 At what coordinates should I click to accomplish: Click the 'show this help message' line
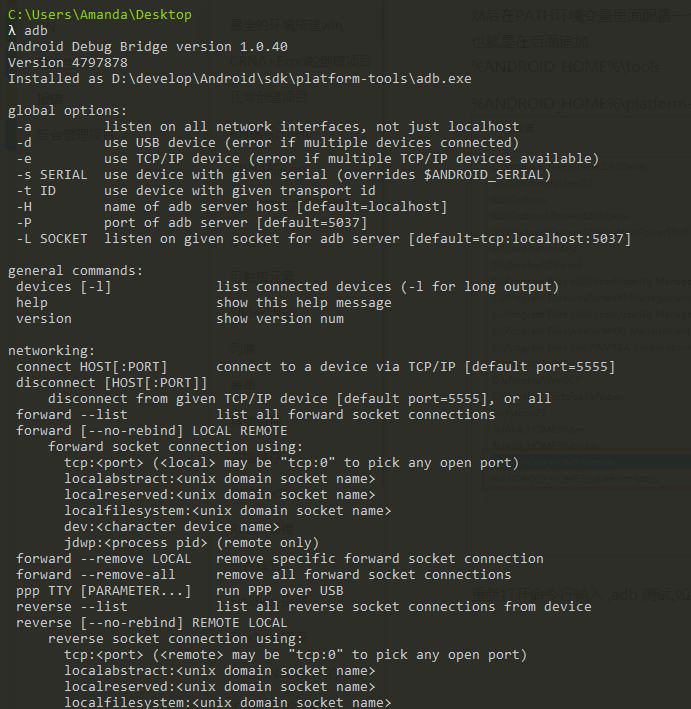(303, 303)
